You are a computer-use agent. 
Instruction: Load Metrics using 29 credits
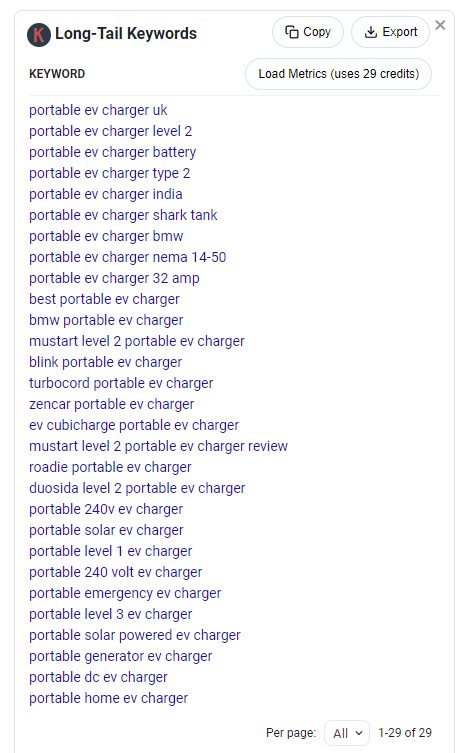[339, 74]
